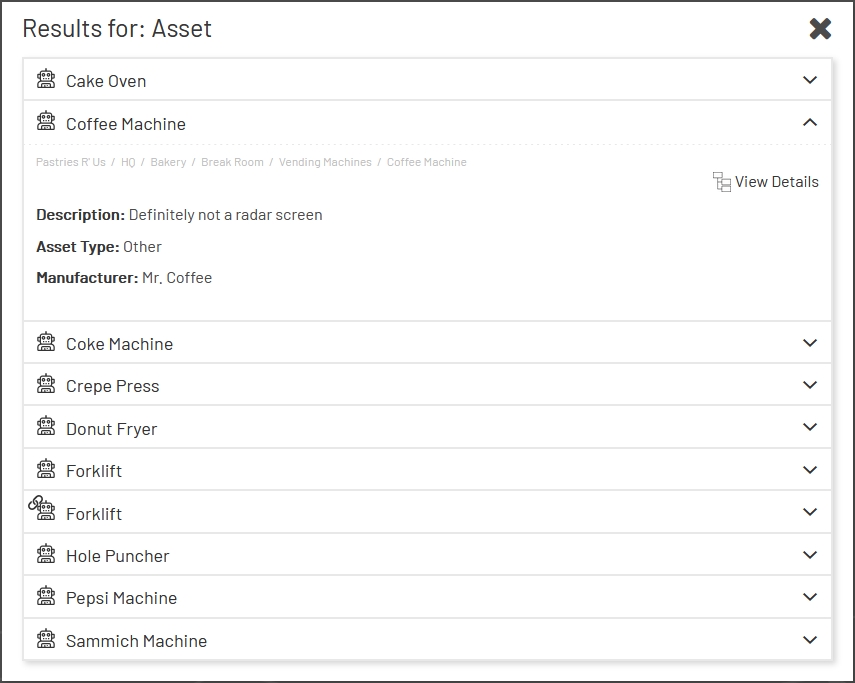Close the Results for Asset dialog
This screenshot has width=855, height=683.
pyautogui.click(x=821, y=29)
